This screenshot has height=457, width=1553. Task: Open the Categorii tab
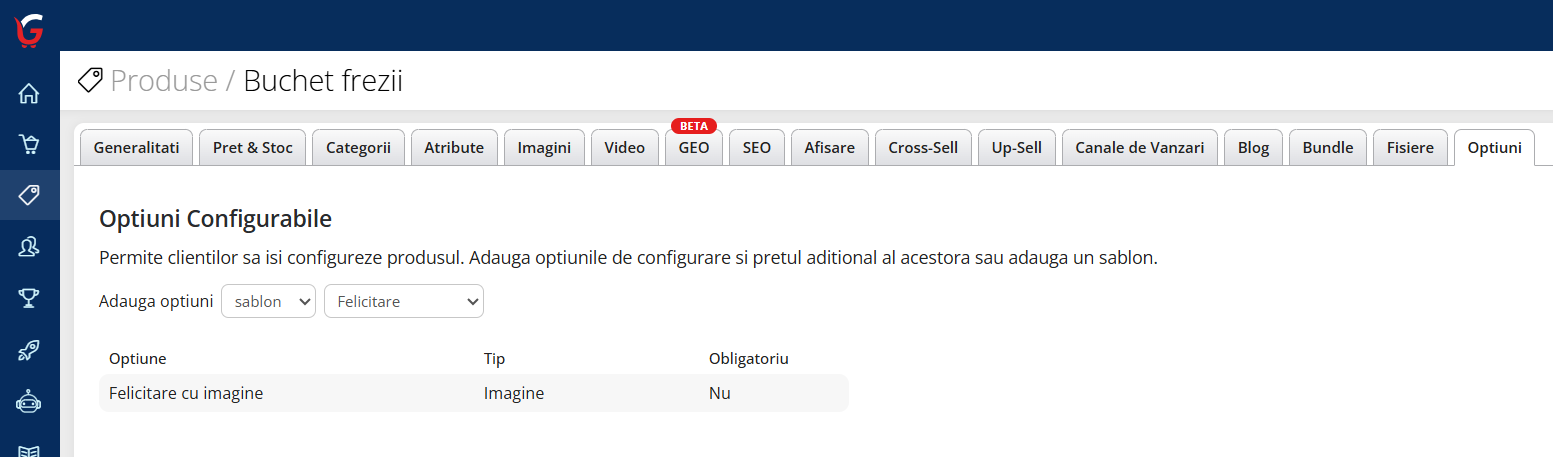click(359, 147)
